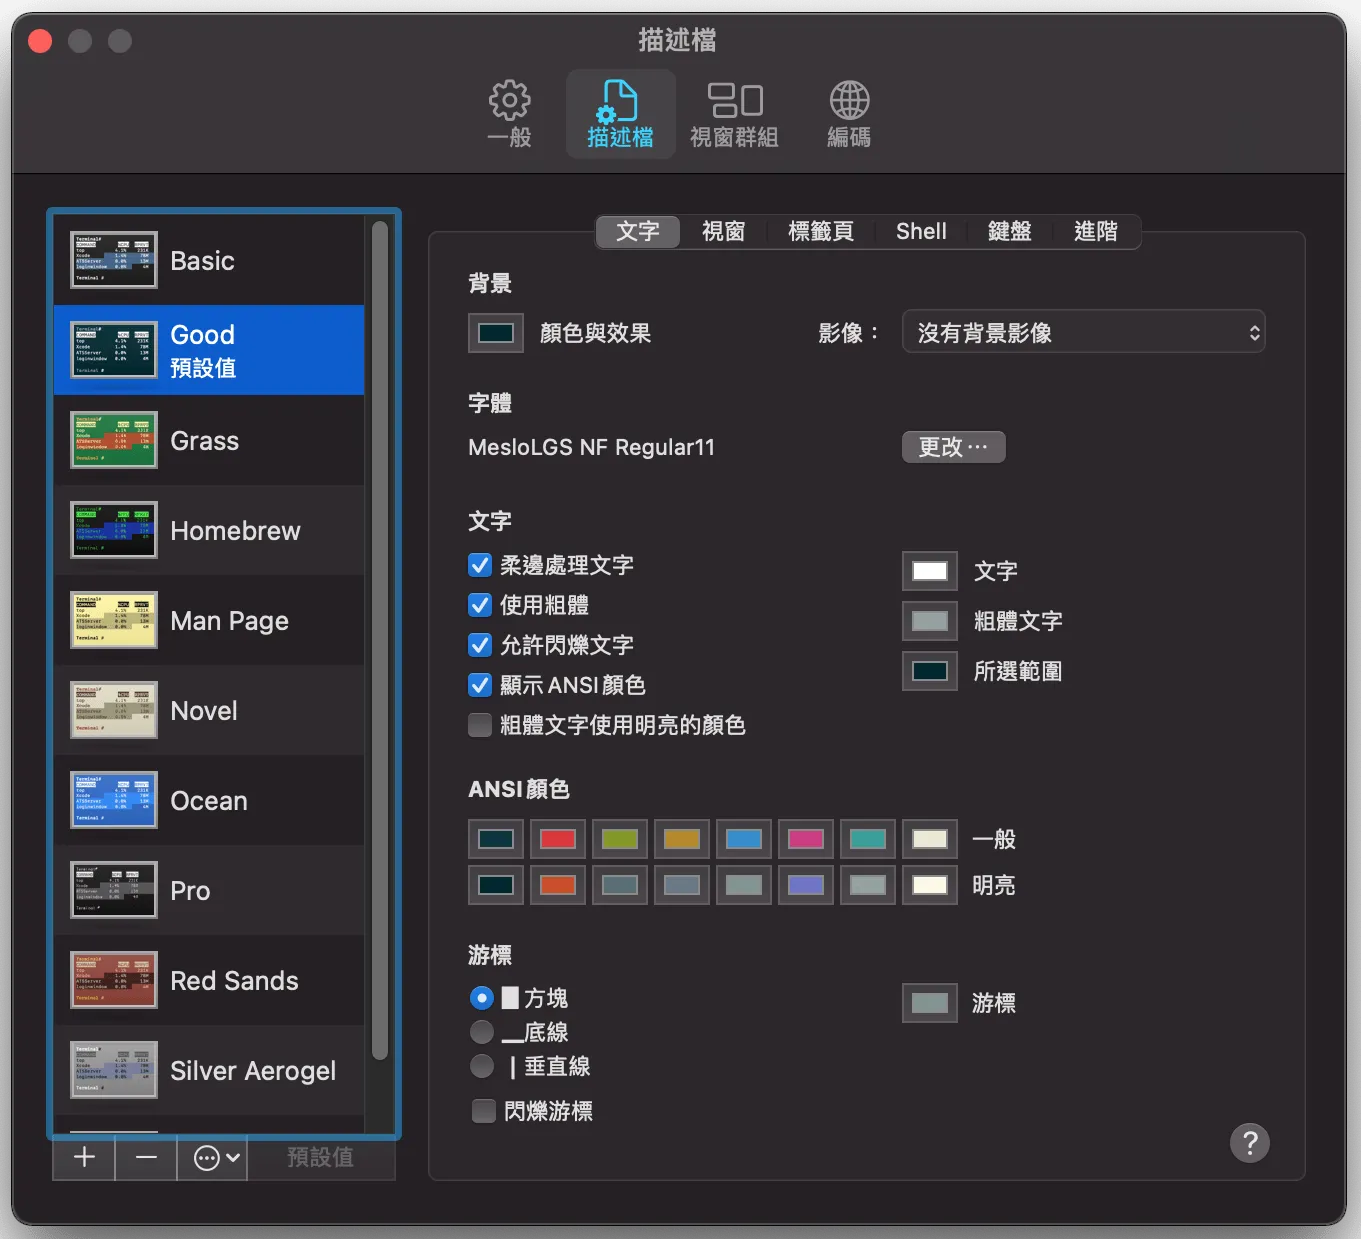The height and width of the screenshot is (1239, 1361).
Task: Click 更改 to change the font
Action: [952, 447]
